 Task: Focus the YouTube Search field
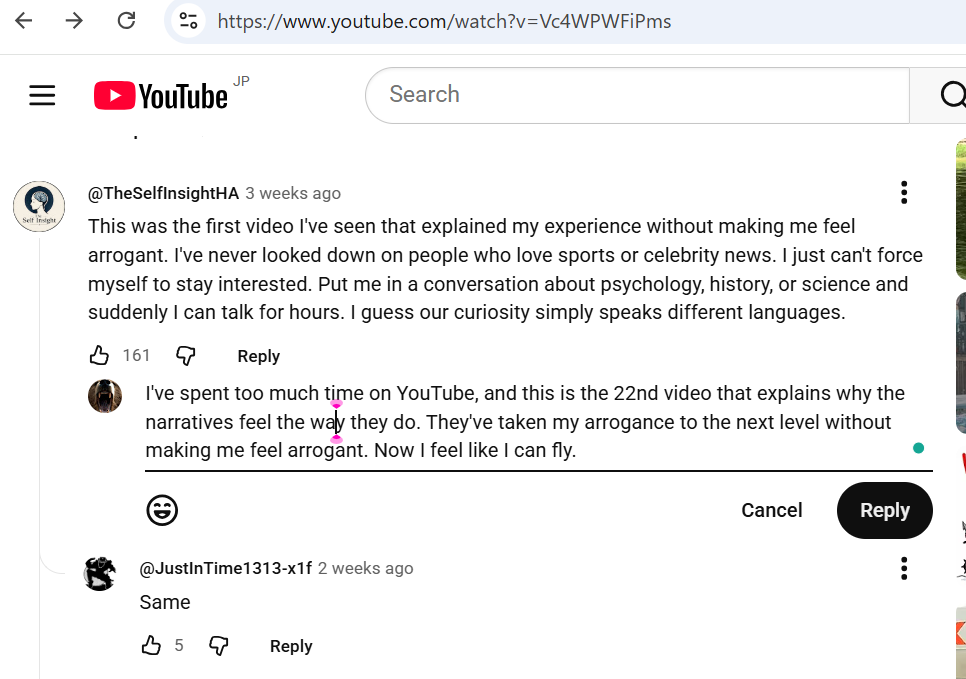click(638, 95)
